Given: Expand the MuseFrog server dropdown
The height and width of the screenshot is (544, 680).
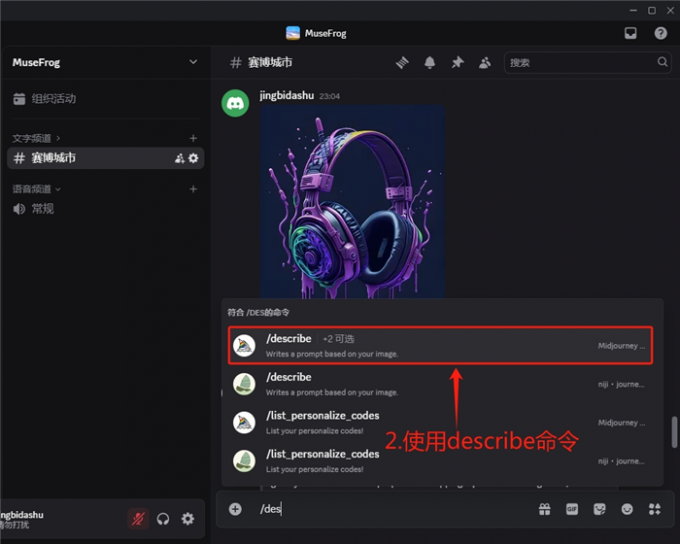Looking at the screenshot, I should [x=193, y=62].
